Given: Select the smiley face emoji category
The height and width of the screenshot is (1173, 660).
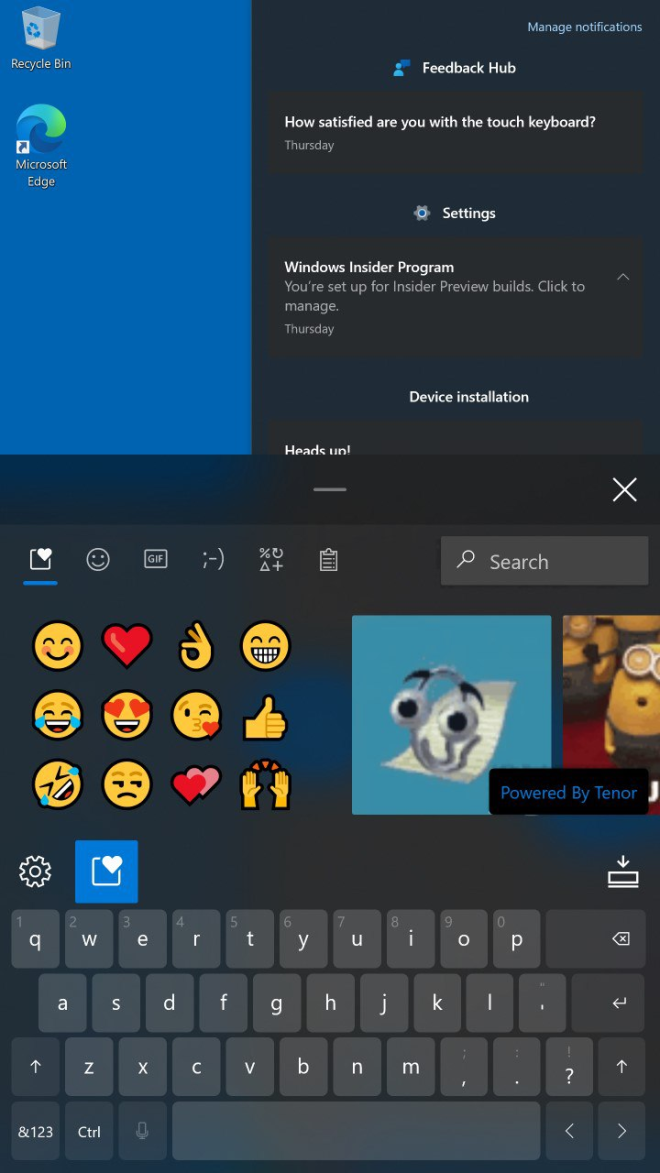Looking at the screenshot, I should [x=98, y=560].
